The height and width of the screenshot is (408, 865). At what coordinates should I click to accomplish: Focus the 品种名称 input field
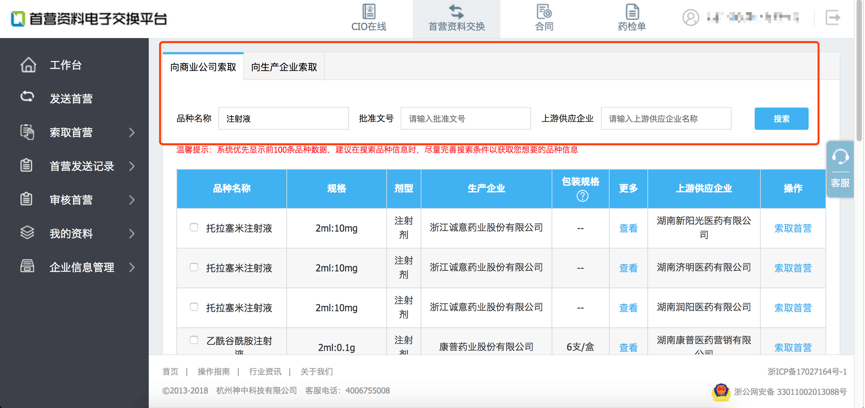(284, 119)
